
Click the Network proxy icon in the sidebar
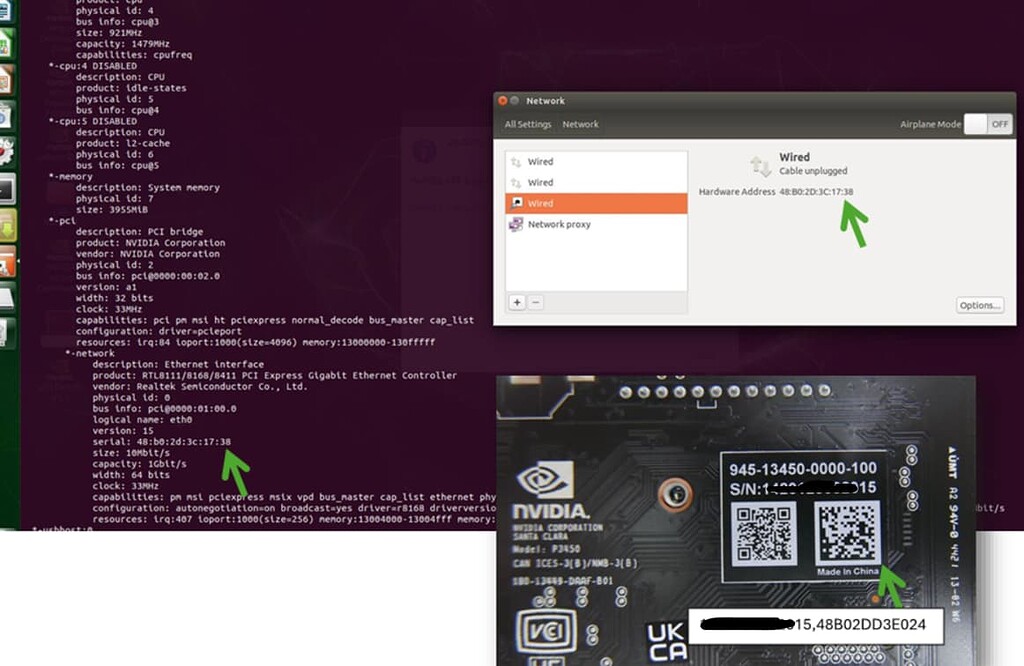pyautogui.click(x=516, y=224)
